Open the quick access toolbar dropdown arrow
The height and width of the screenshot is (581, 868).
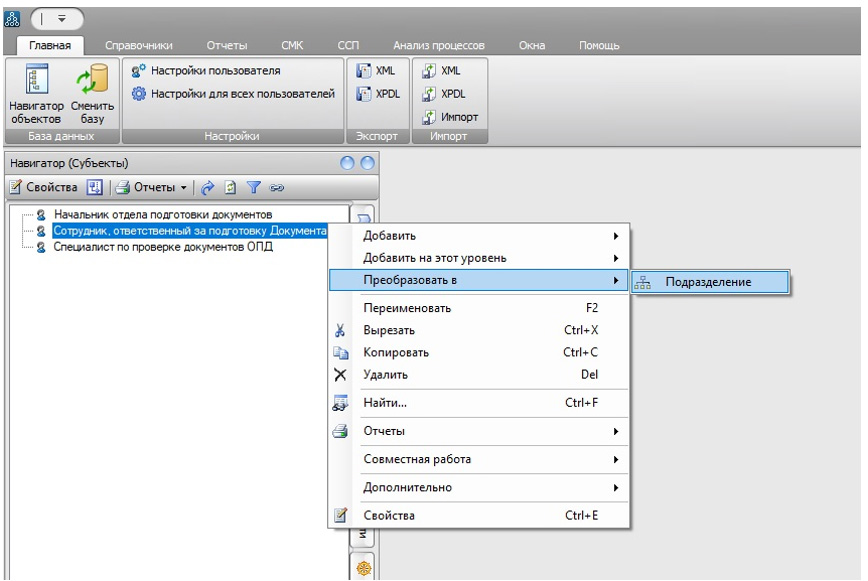point(61,17)
